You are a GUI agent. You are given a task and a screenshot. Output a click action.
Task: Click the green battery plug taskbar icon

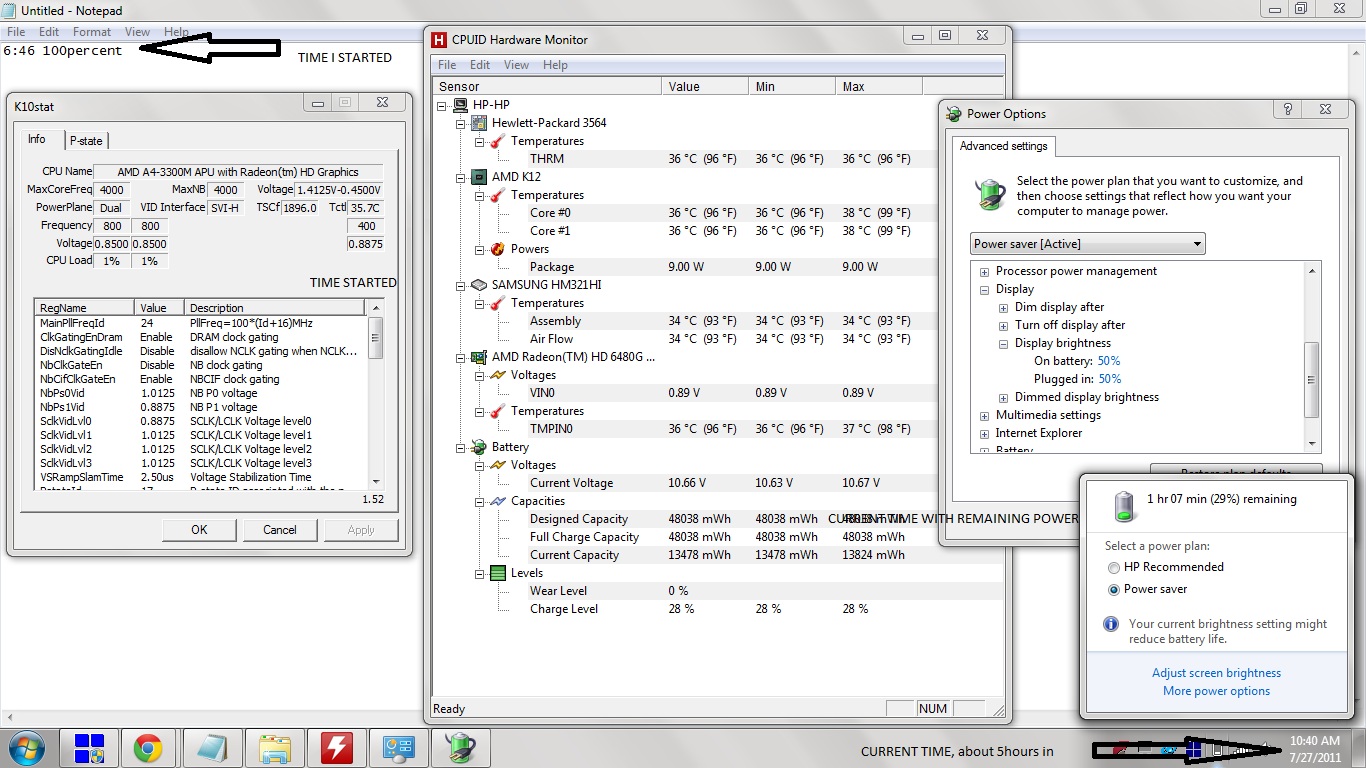click(460, 748)
